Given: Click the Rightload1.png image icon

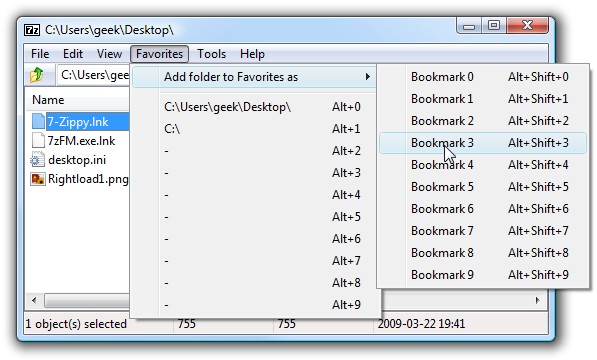Looking at the screenshot, I should pos(38,178).
